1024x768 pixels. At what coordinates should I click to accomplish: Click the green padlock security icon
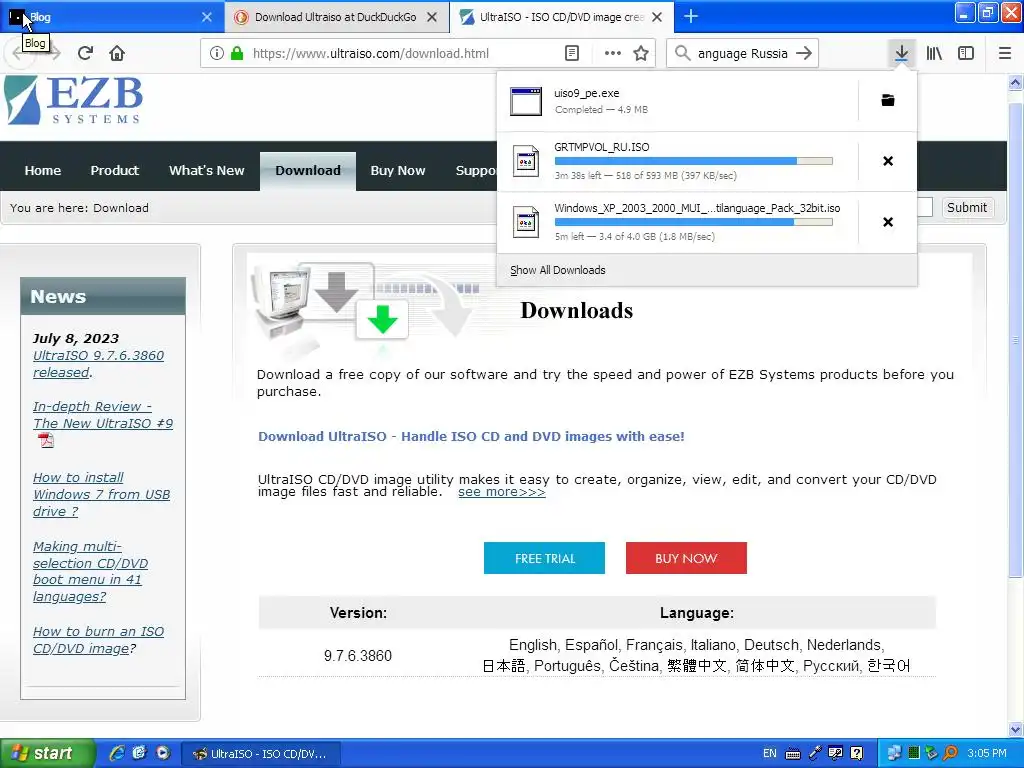[237, 54]
